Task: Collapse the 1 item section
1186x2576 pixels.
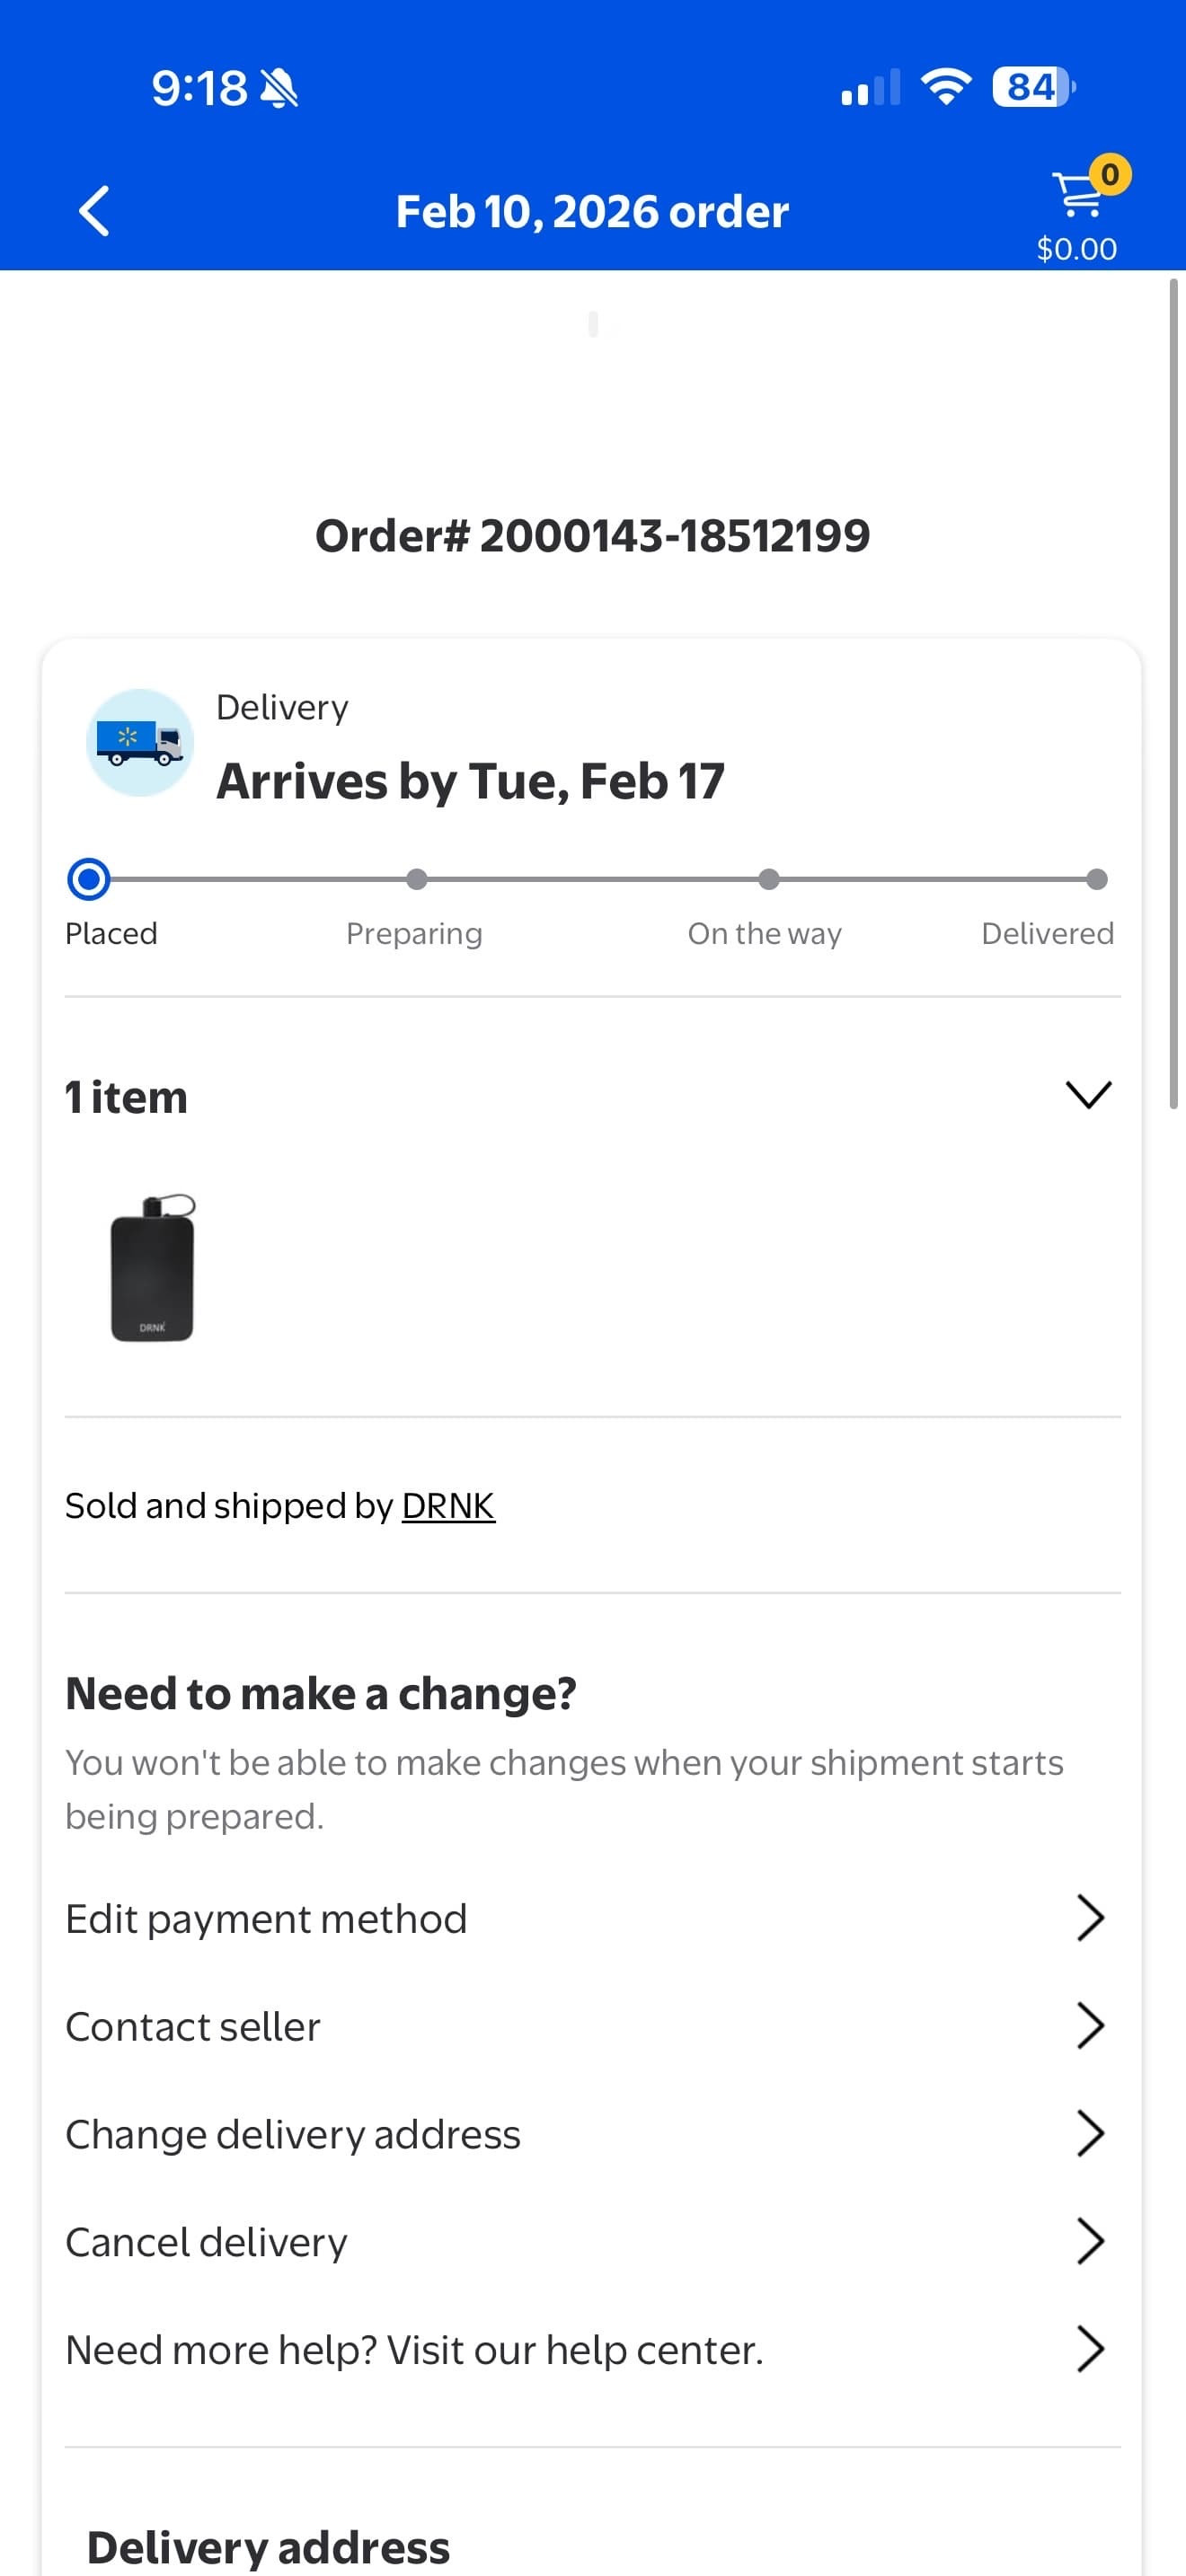Action: tap(1088, 1094)
